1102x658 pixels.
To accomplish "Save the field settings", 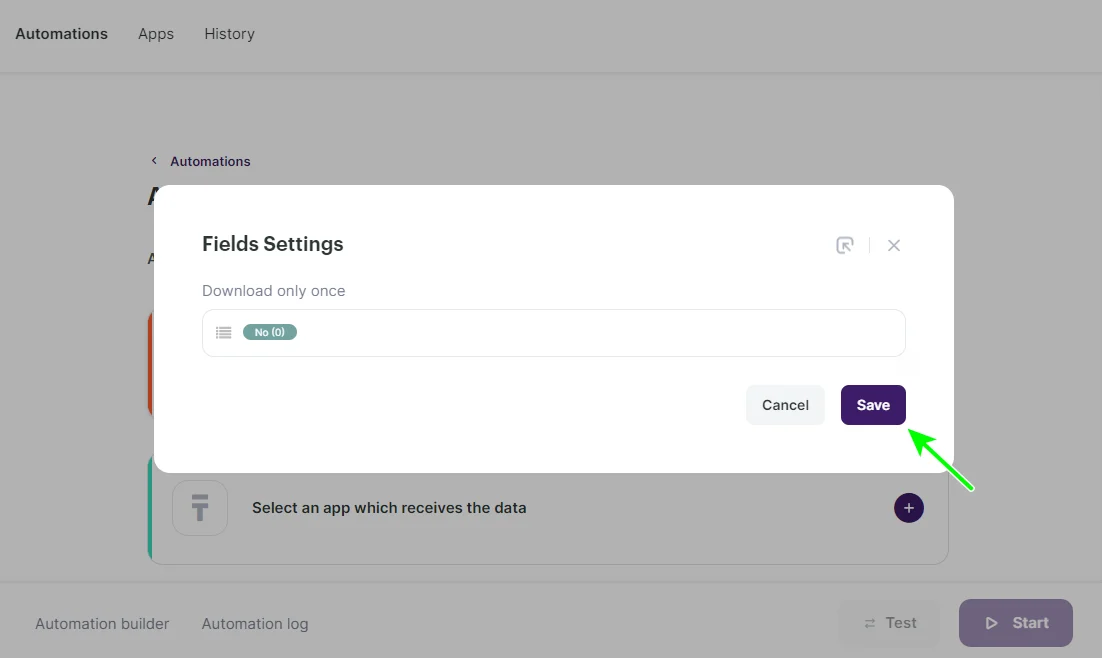I will pyautogui.click(x=872, y=405).
